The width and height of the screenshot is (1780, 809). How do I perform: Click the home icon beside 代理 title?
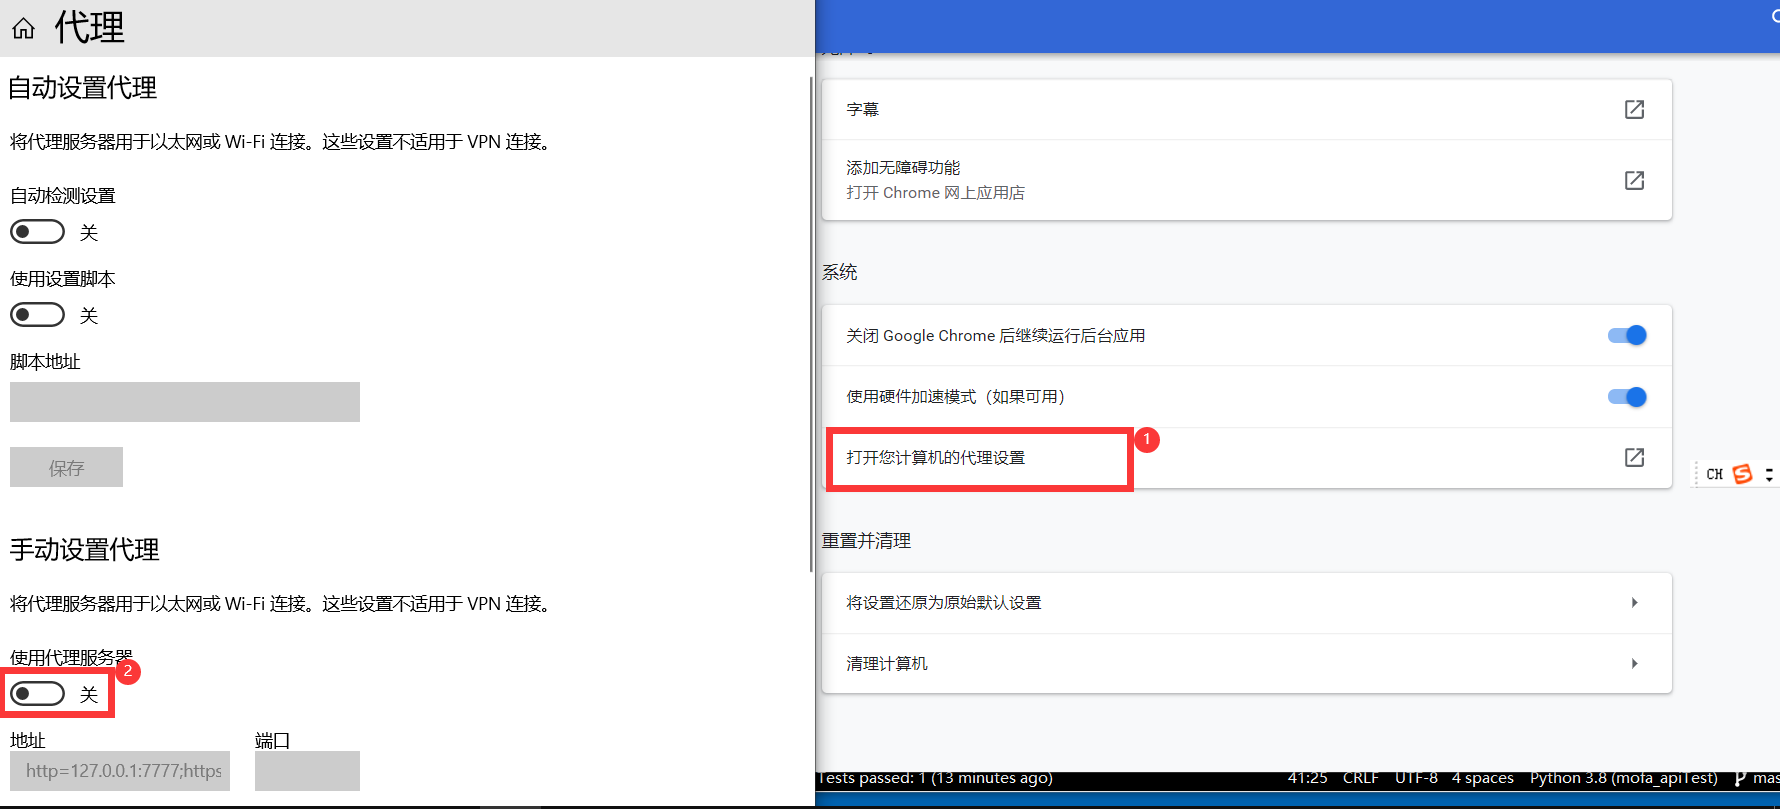pos(24,28)
